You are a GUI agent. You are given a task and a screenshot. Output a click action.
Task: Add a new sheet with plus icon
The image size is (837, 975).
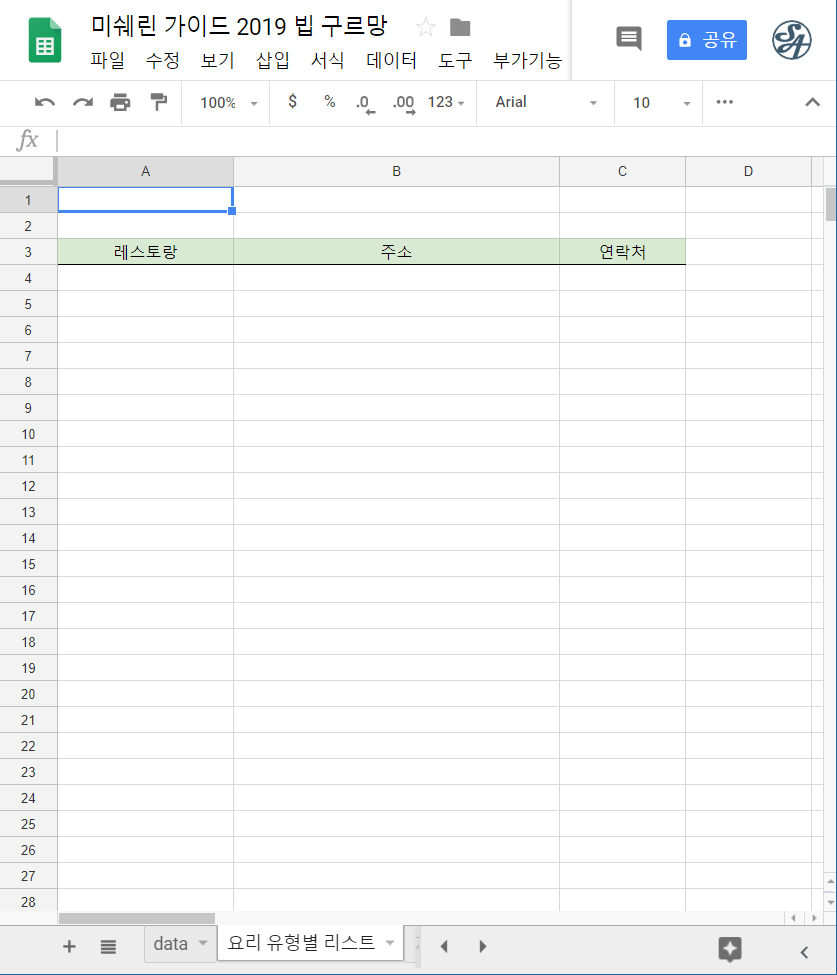69,947
